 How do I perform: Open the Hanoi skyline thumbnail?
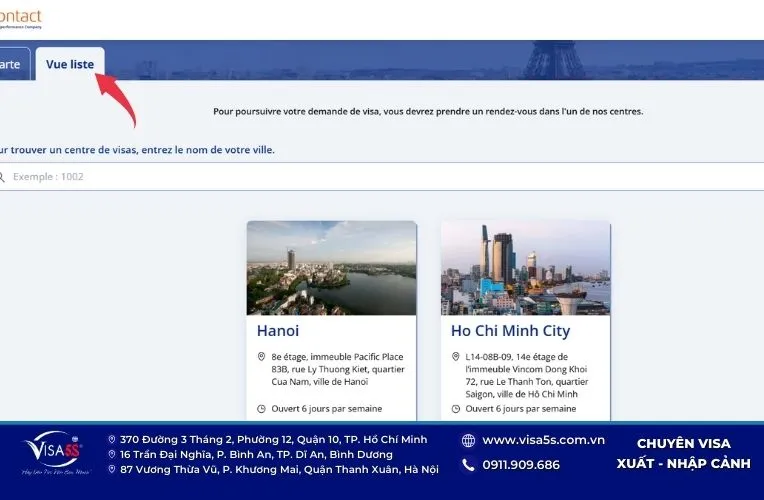pos(331,268)
